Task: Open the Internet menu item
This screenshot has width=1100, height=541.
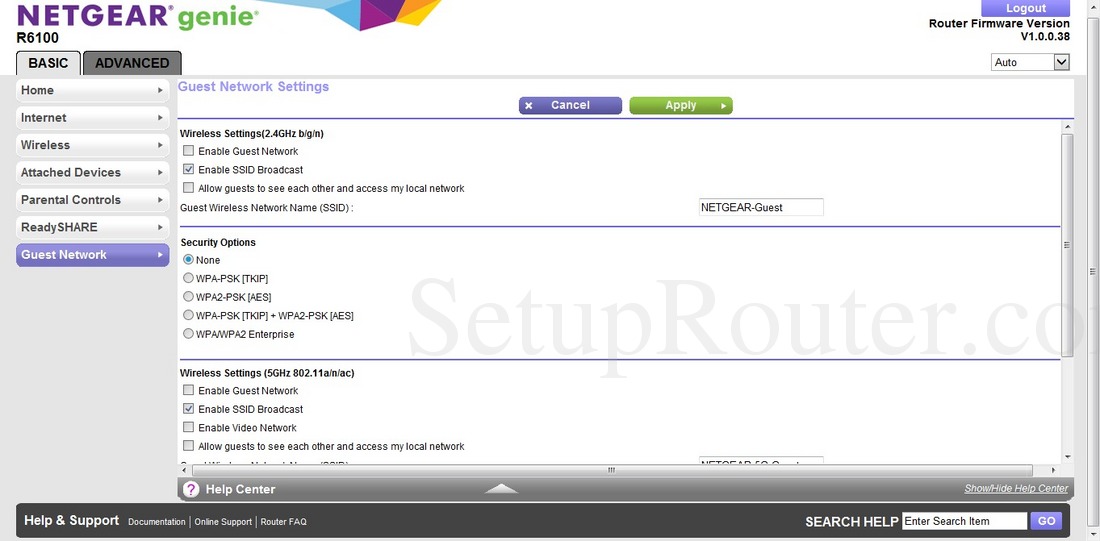Action: click(x=93, y=118)
